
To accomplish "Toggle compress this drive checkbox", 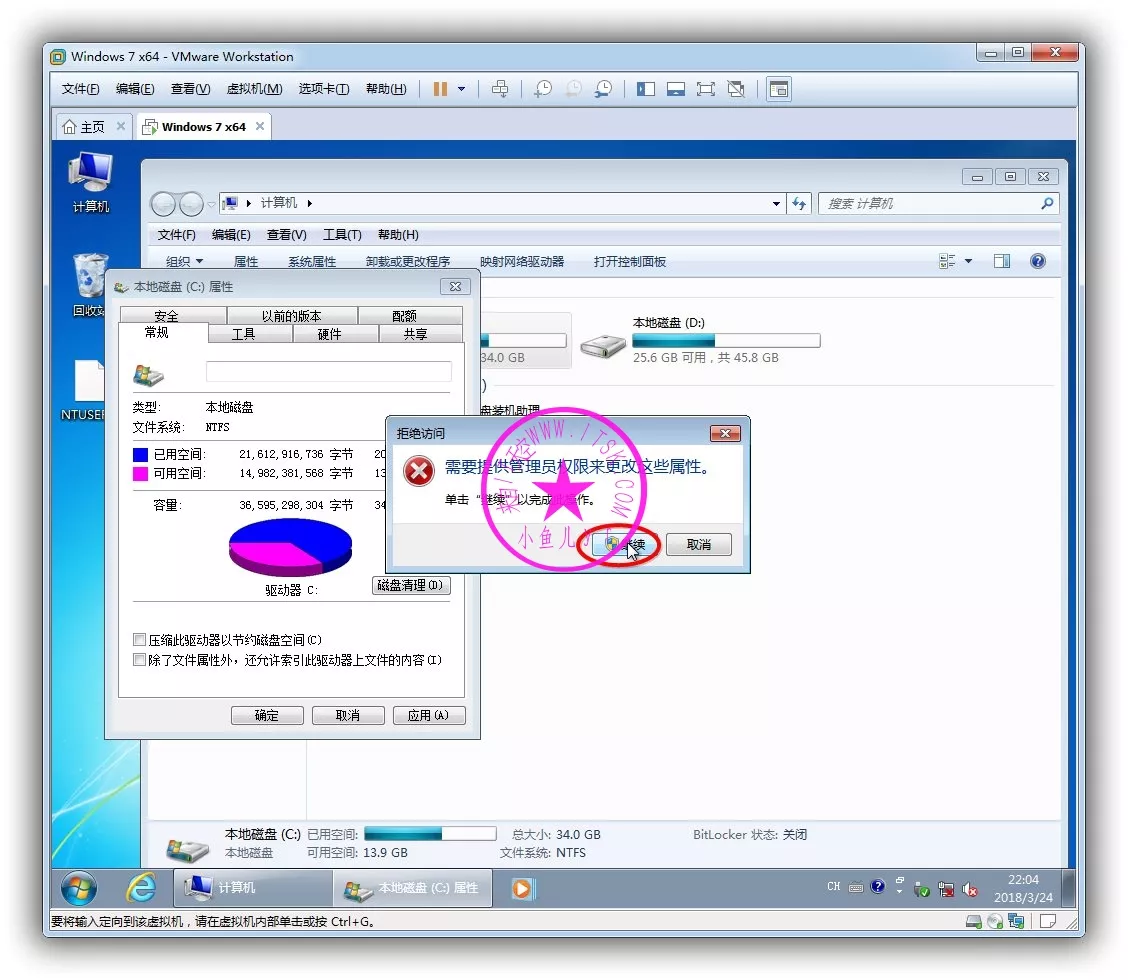I will point(140,640).
